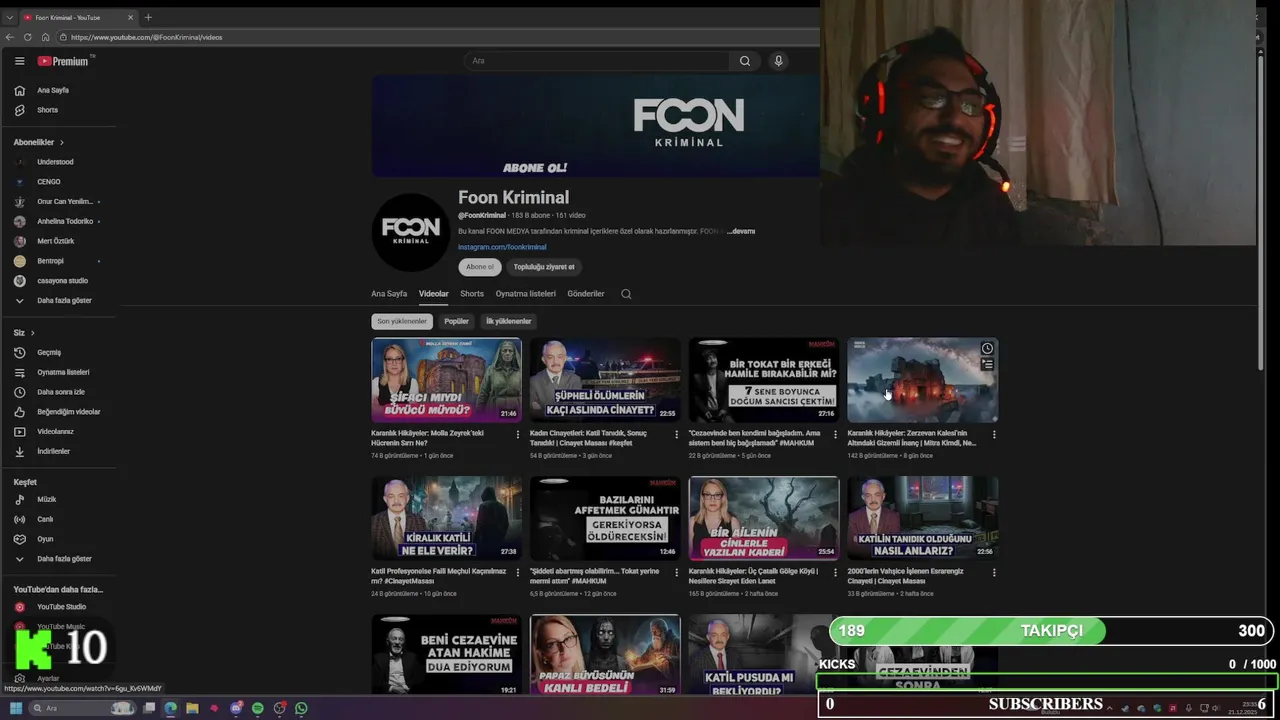The image size is (1280, 720).
Task: Click browser home icon
Action: pyautogui.click(x=45, y=37)
